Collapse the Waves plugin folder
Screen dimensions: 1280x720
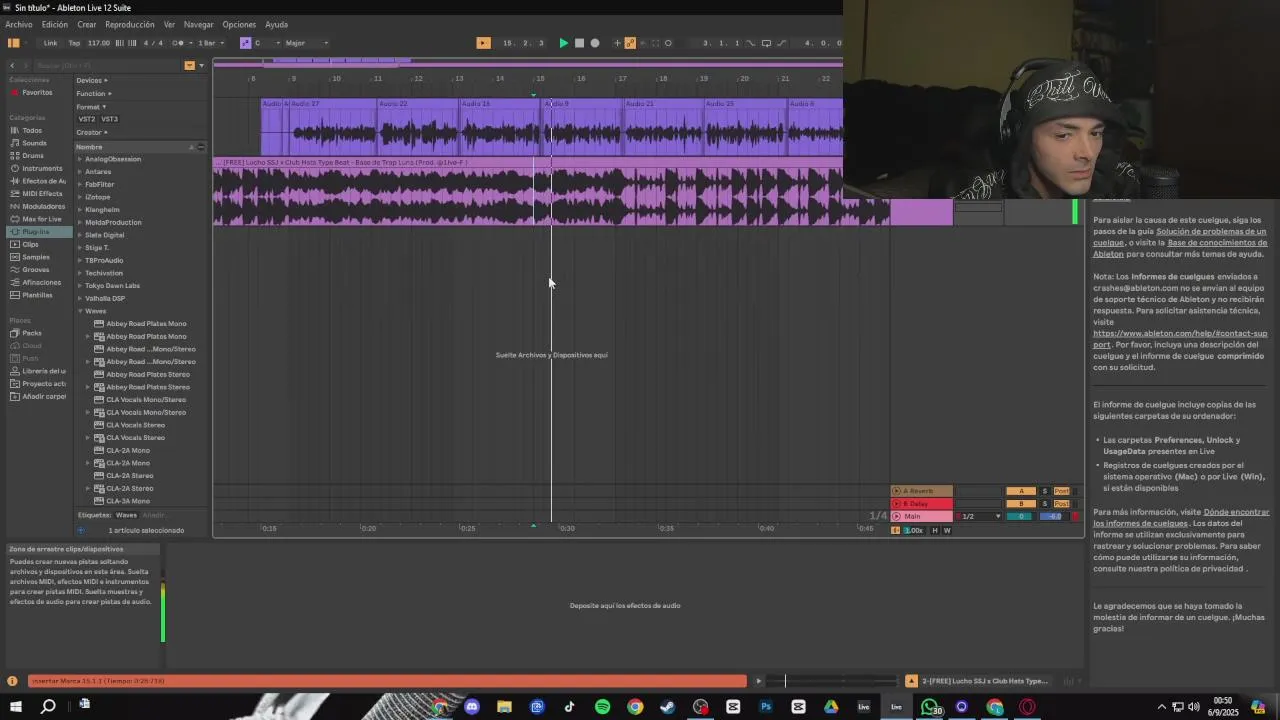click(x=80, y=311)
